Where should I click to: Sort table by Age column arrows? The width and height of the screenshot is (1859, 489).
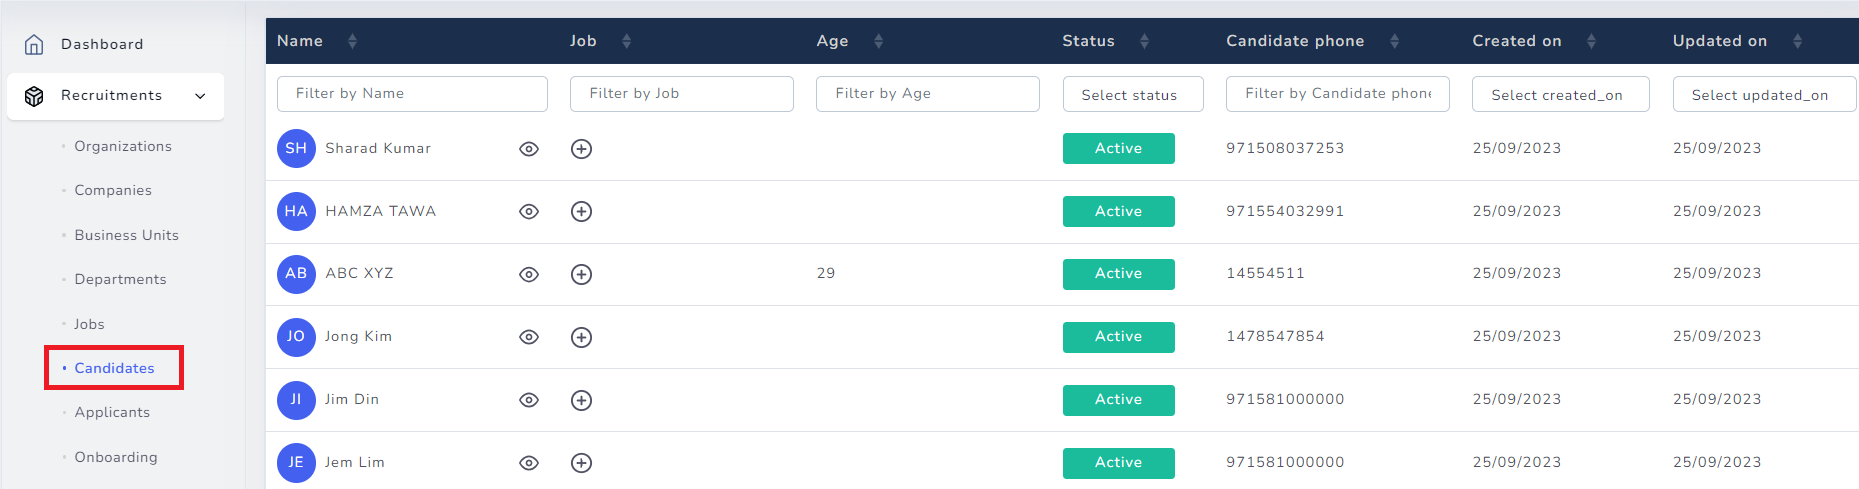point(878,41)
